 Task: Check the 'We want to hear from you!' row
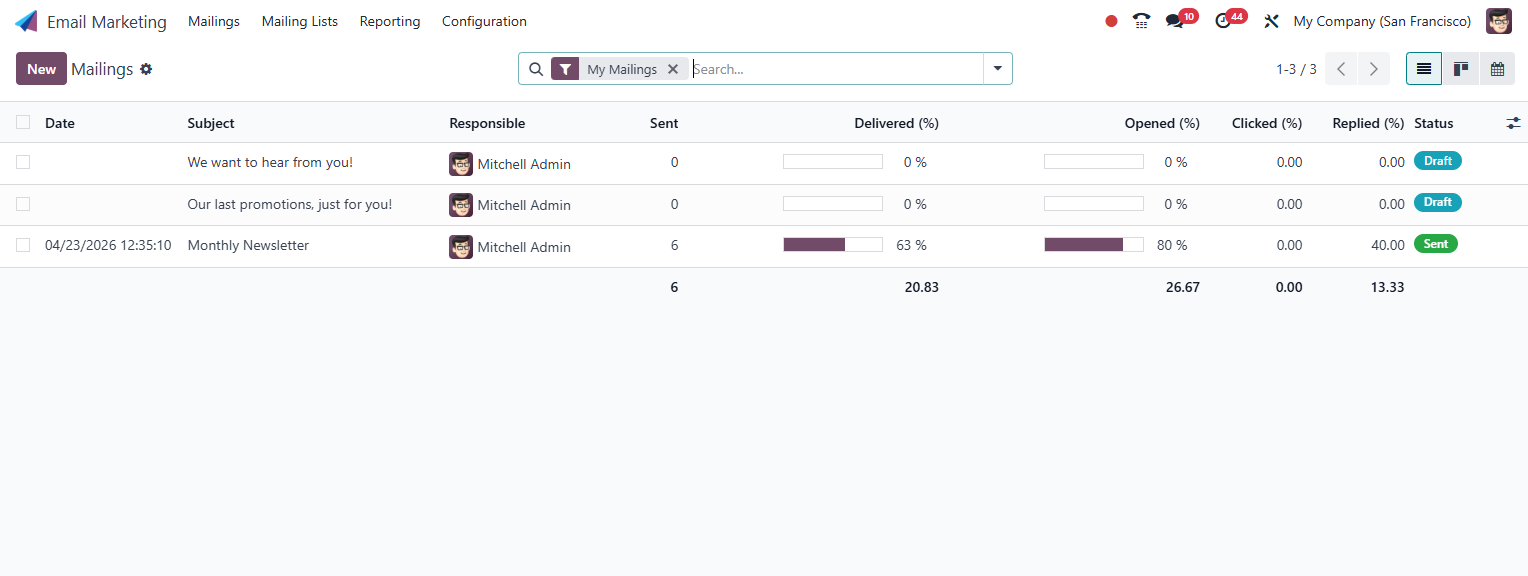click(23, 162)
